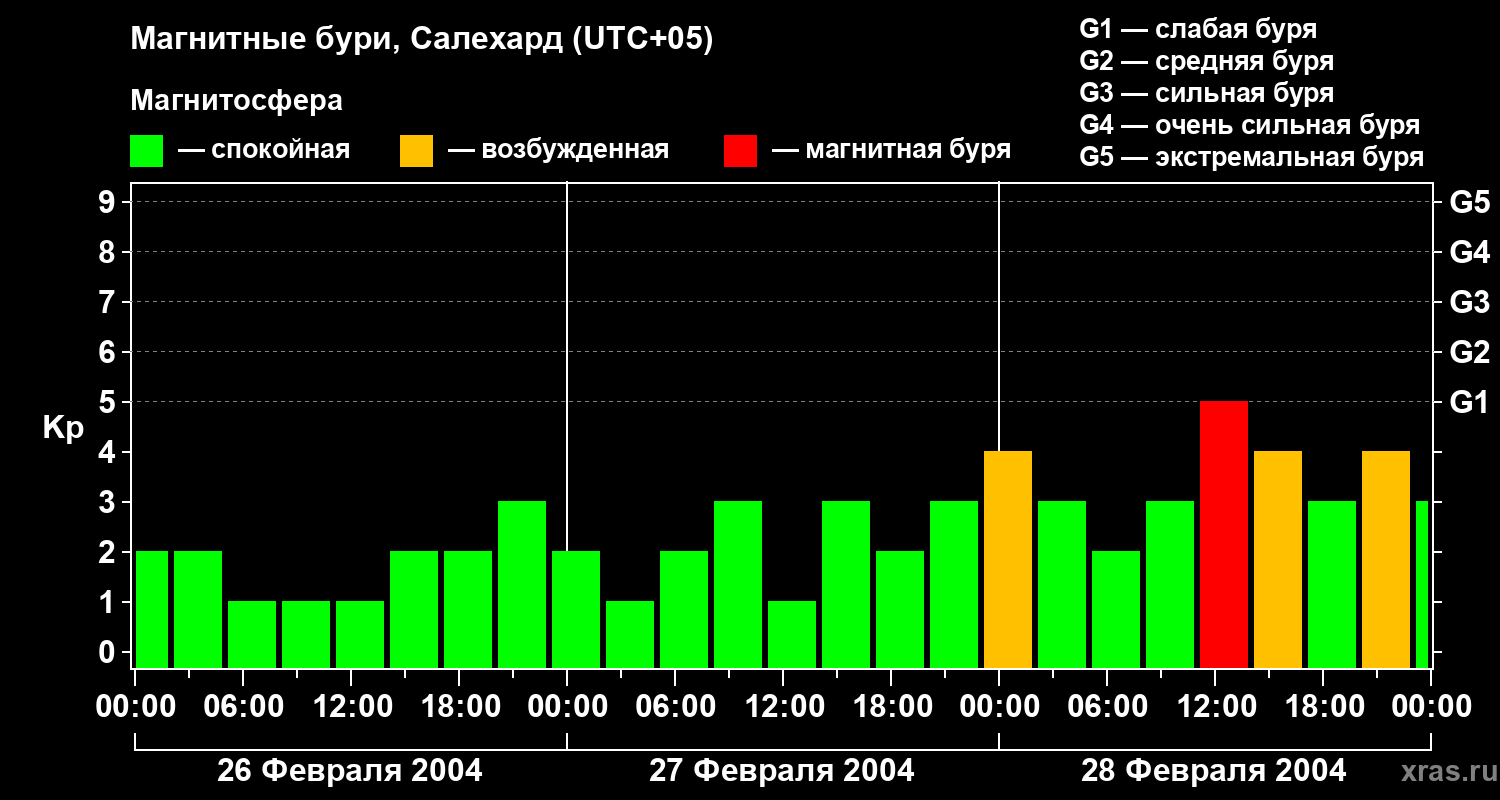Click the '06:00' tick under 26 February
This screenshot has width=1500, height=800.
[x=243, y=707]
